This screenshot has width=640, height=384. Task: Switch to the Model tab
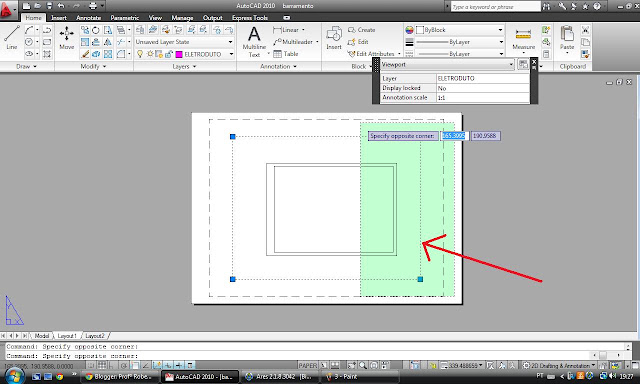tap(42, 336)
